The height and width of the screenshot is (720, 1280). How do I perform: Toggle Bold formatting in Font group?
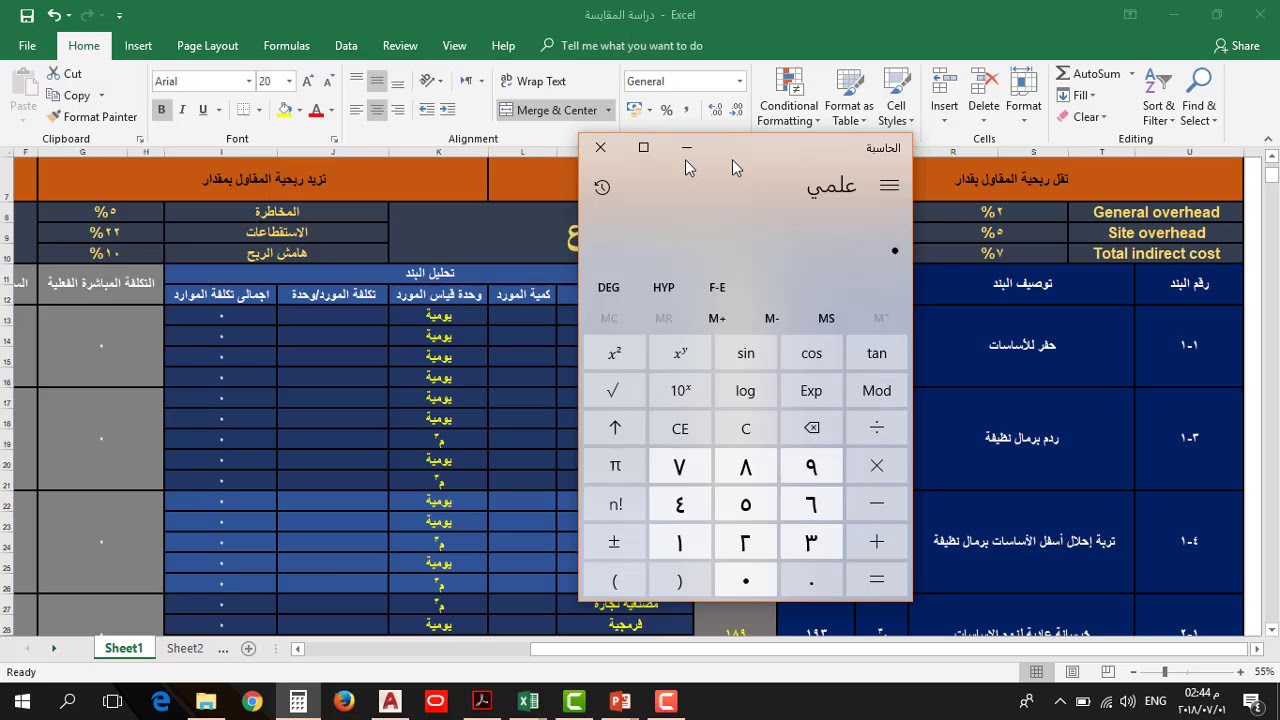[x=161, y=110]
